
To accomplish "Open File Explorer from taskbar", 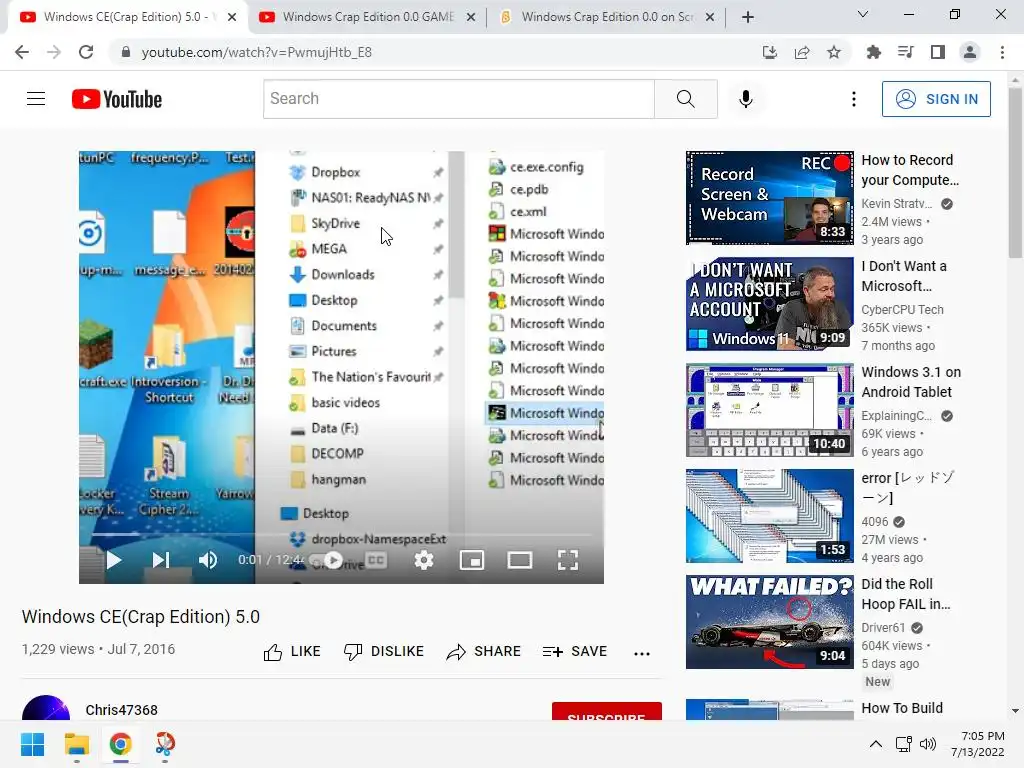I will (76, 744).
